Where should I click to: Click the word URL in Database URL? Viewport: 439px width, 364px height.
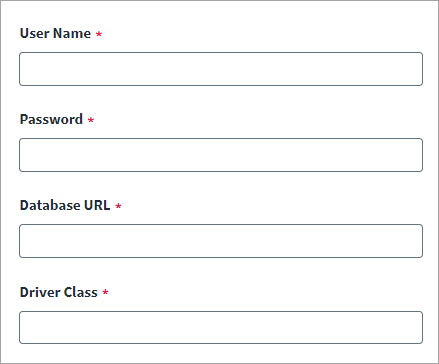pyautogui.click(x=97, y=205)
